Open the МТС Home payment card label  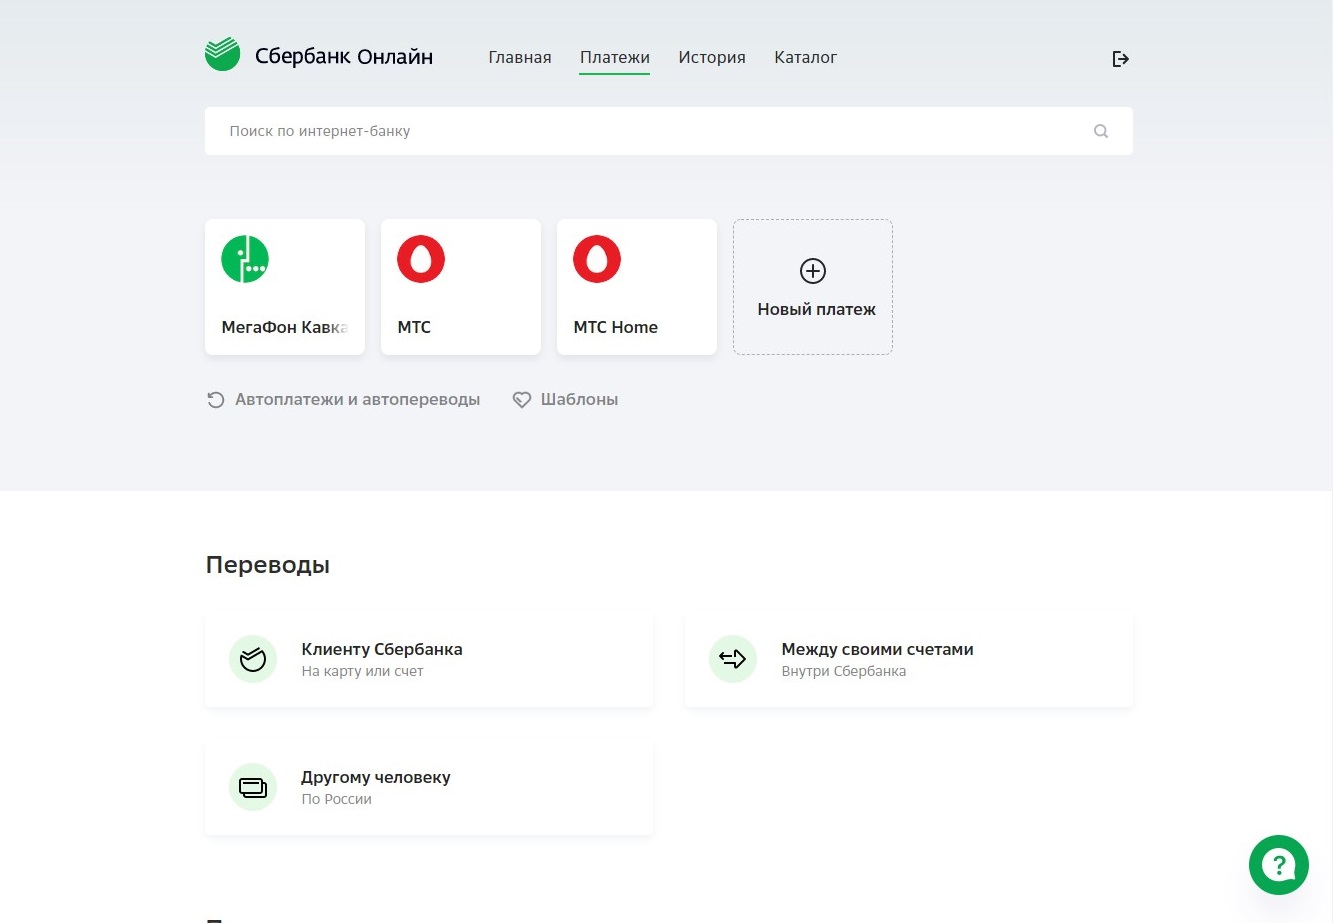[x=616, y=327]
